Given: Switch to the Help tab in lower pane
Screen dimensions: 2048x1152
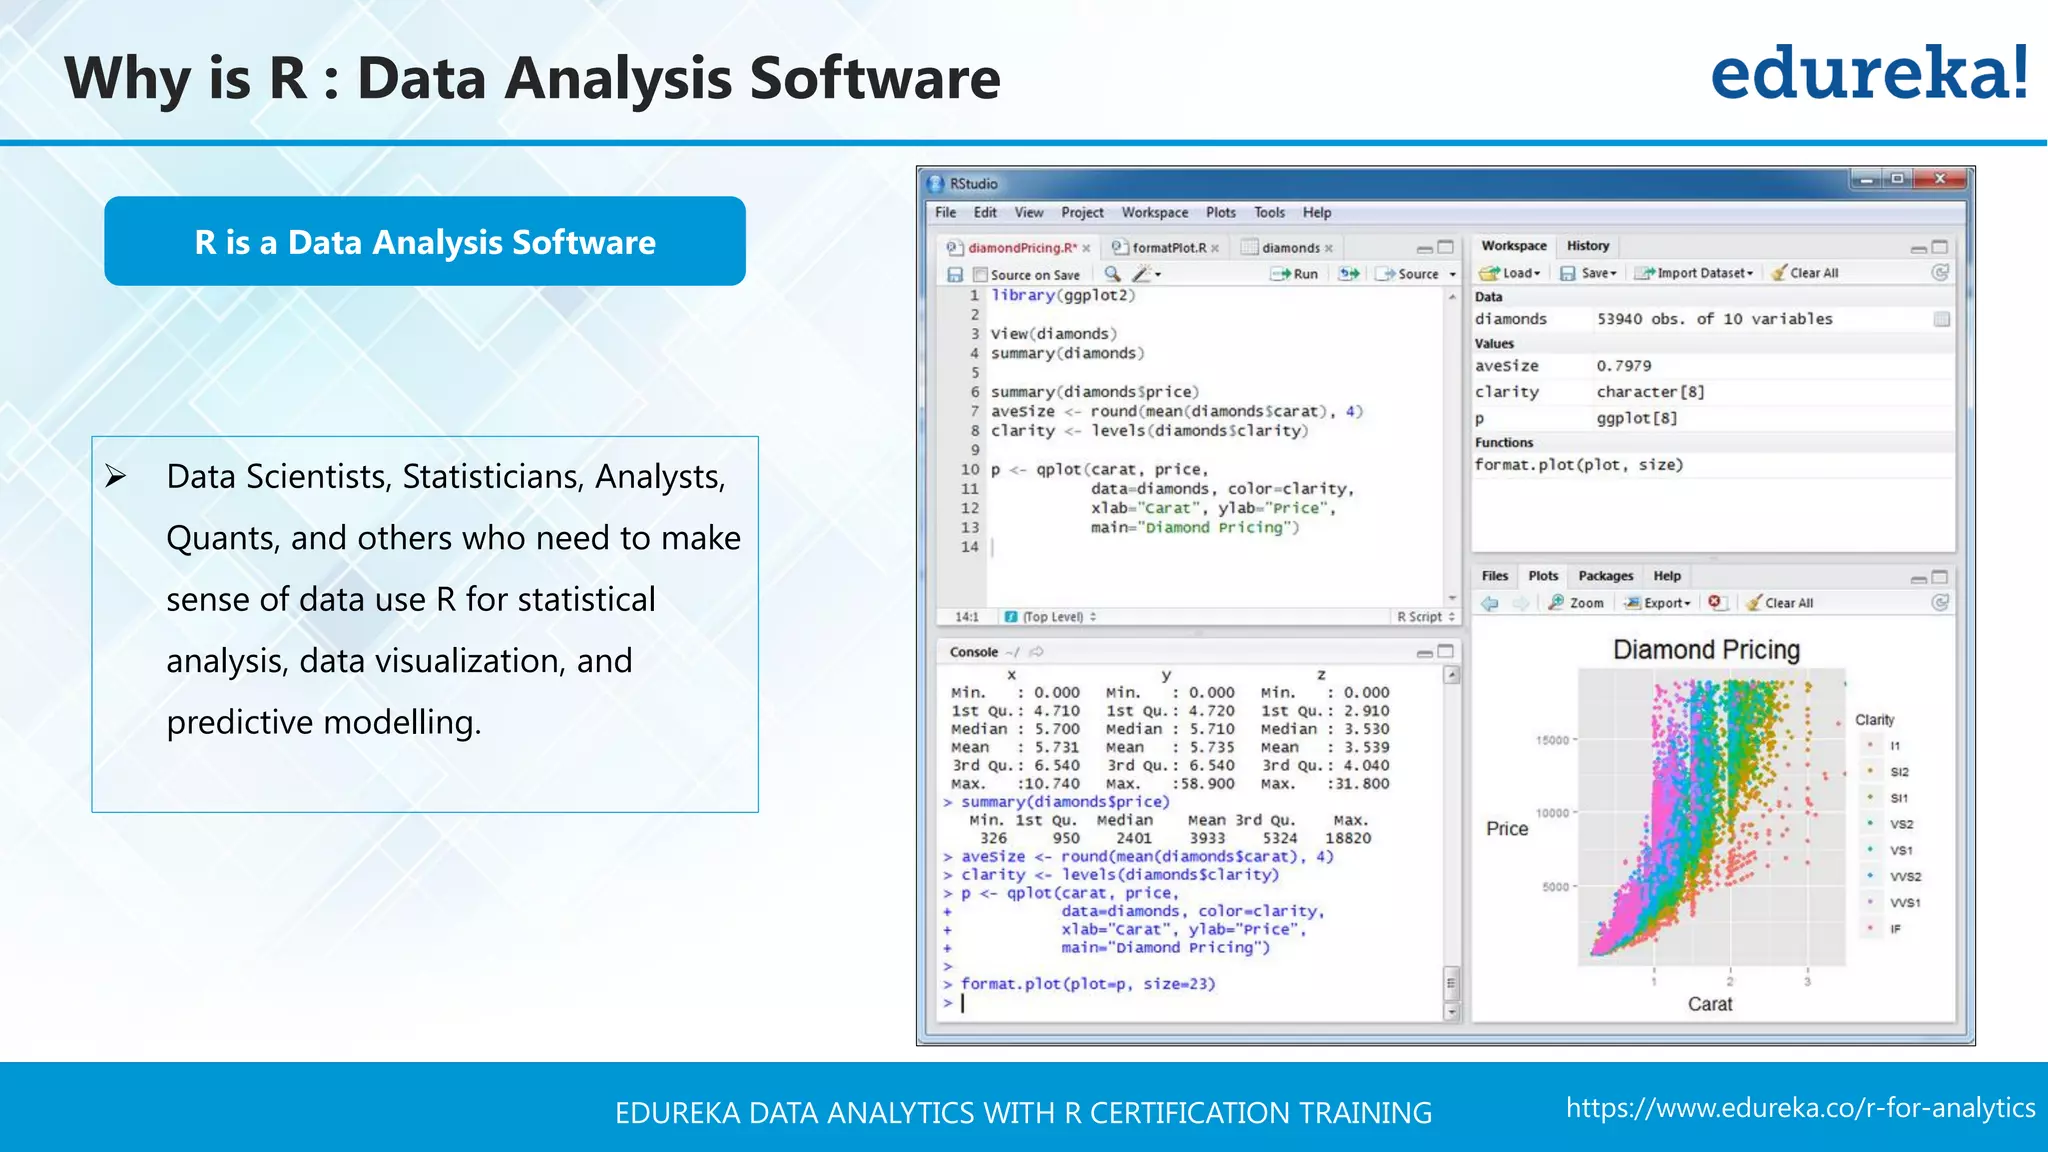Looking at the screenshot, I should pyautogui.click(x=1667, y=576).
